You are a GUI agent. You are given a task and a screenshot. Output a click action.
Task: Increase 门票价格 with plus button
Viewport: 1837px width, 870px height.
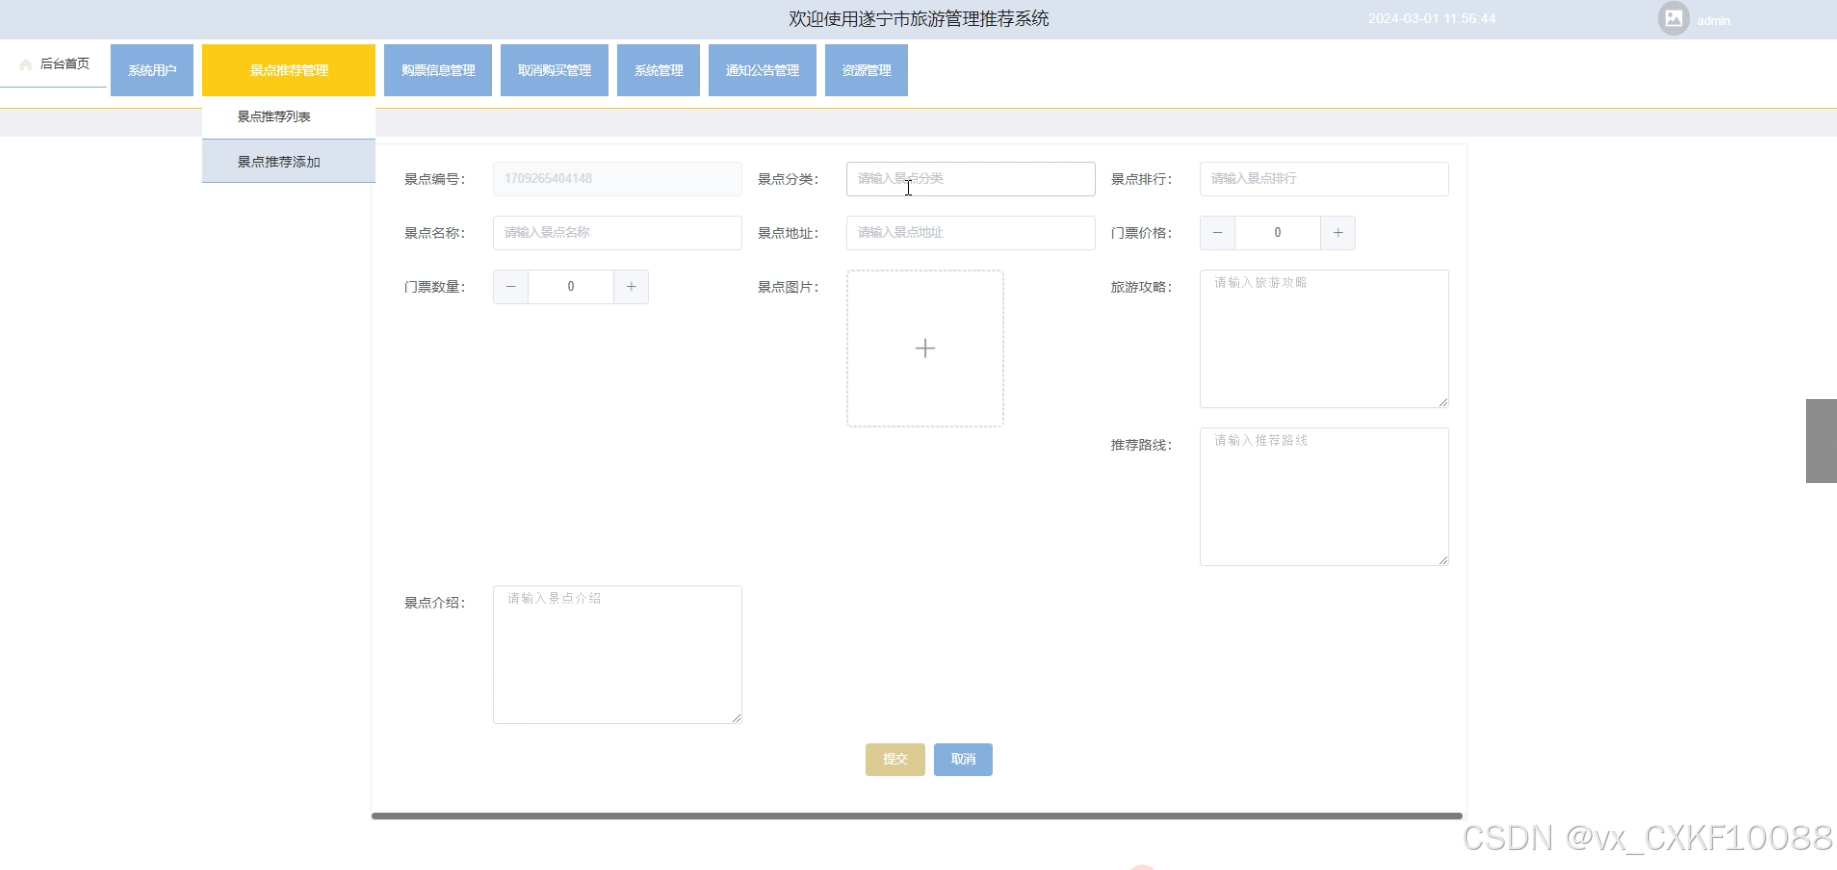1338,233
